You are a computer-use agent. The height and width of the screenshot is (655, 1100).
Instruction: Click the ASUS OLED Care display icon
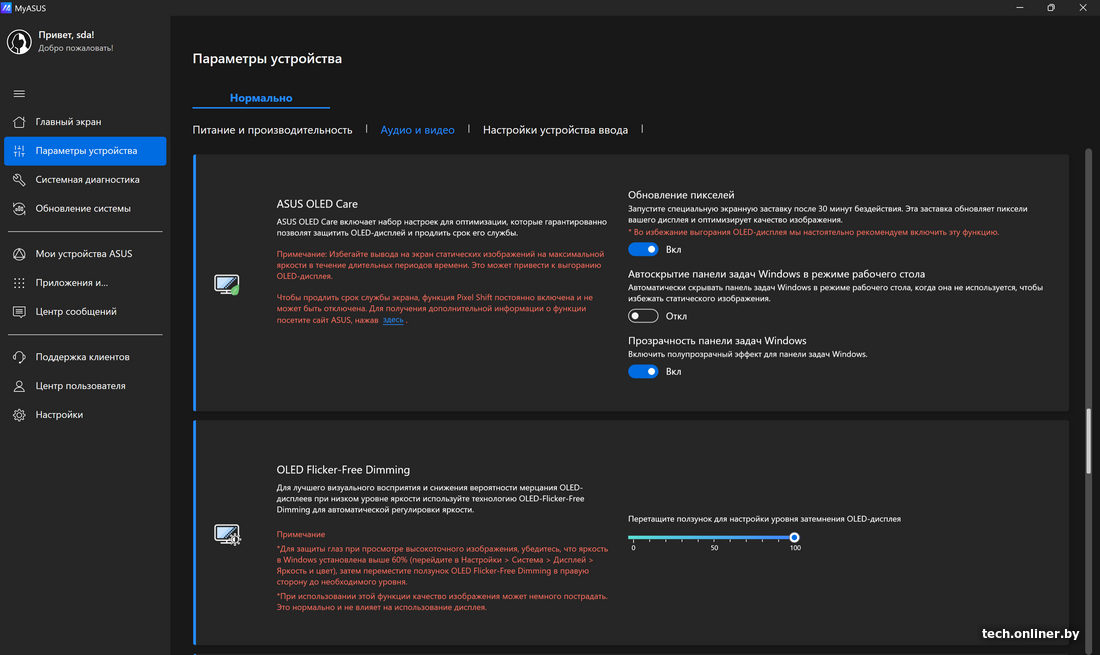227,284
